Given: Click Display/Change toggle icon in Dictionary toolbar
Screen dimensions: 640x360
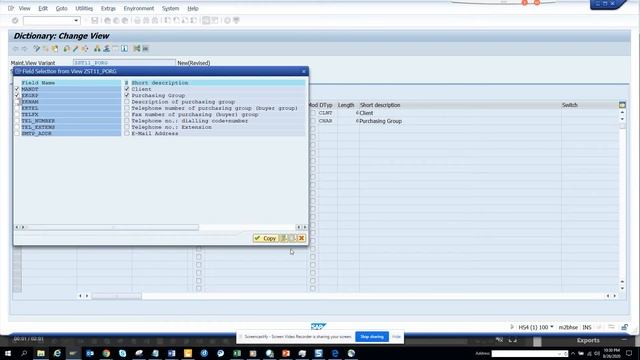Looking at the screenshot, I should [x=36, y=49].
